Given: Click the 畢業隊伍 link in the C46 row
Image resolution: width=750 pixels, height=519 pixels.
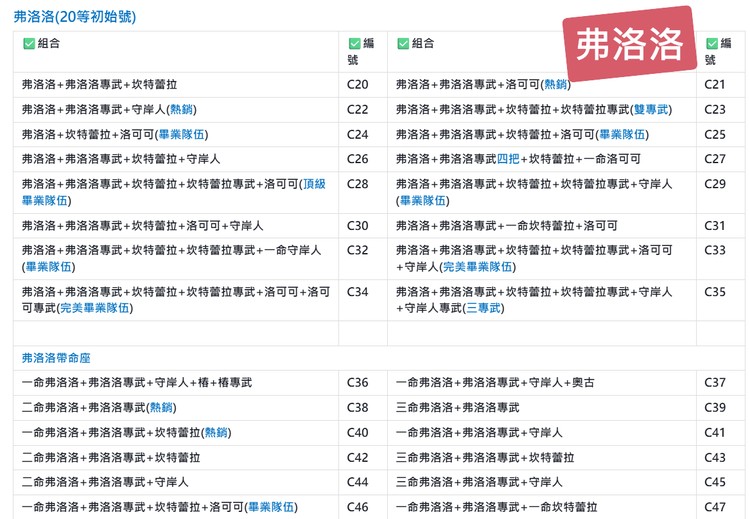Looking at the screenshot, I should click(272, 508).
